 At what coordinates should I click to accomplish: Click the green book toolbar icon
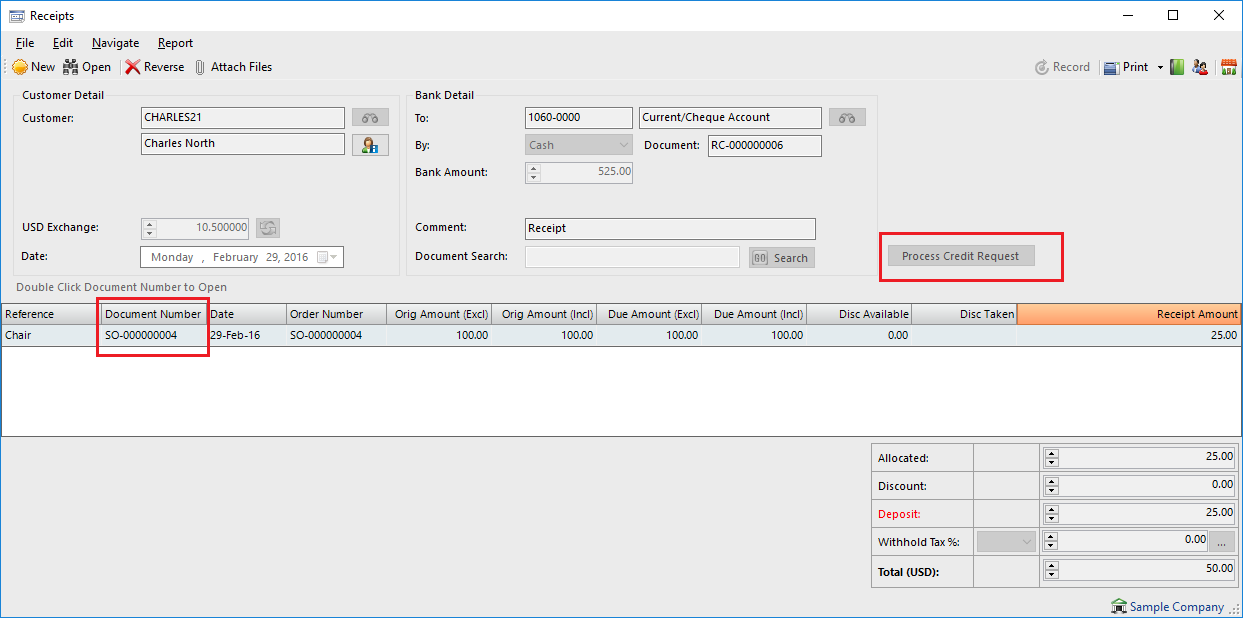1177,67
